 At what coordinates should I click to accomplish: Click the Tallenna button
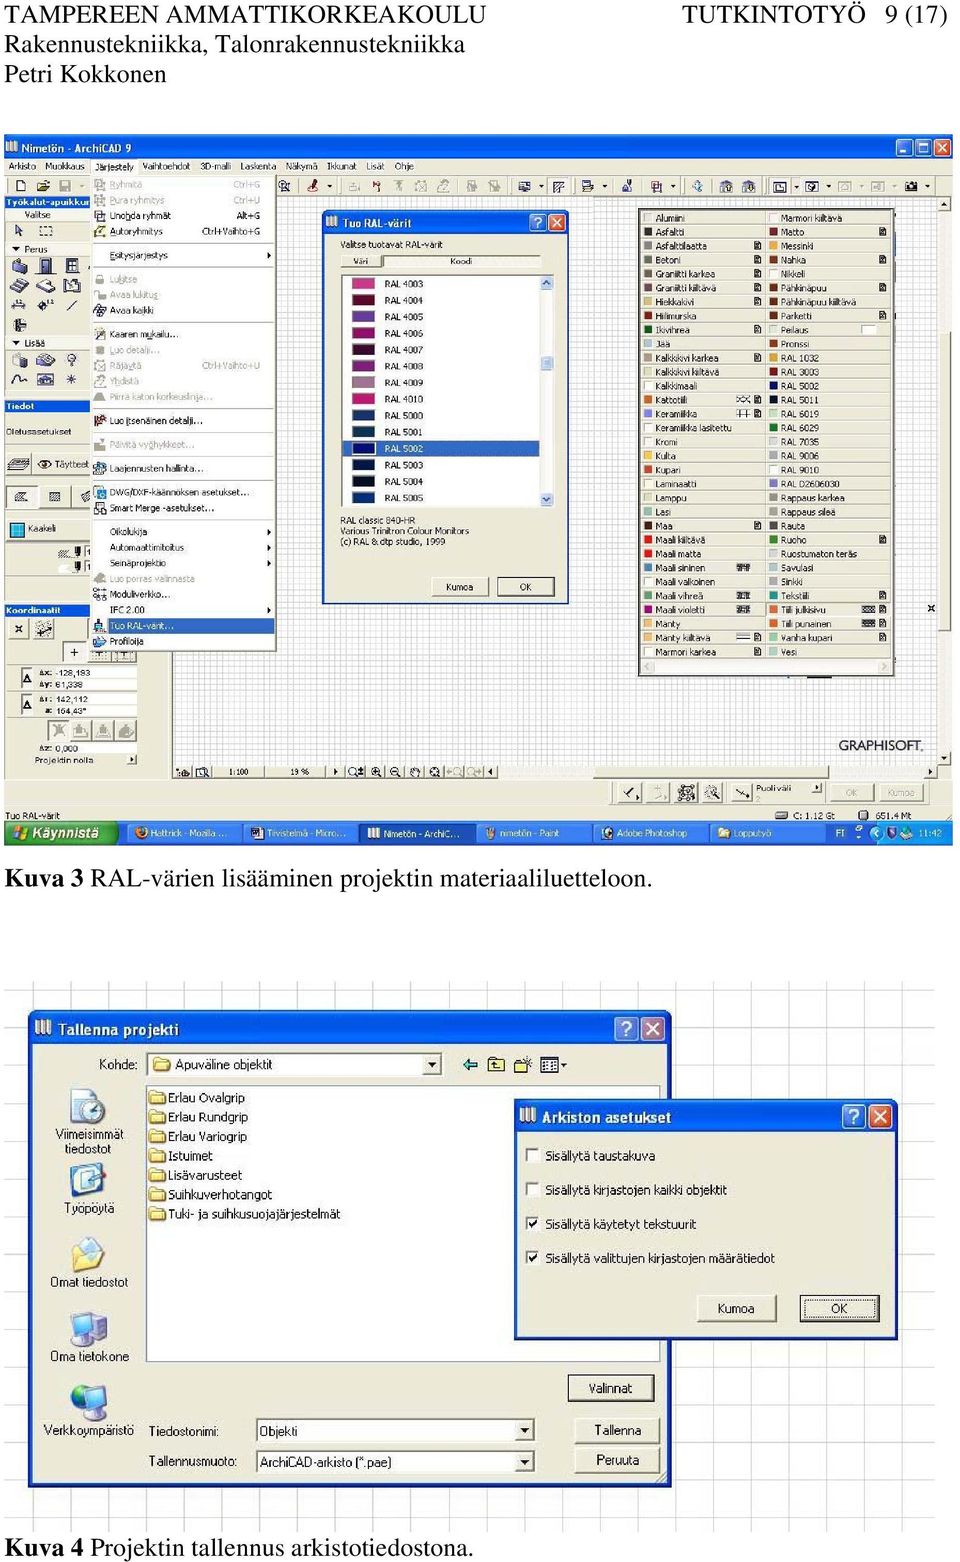tap(617, 1430)
